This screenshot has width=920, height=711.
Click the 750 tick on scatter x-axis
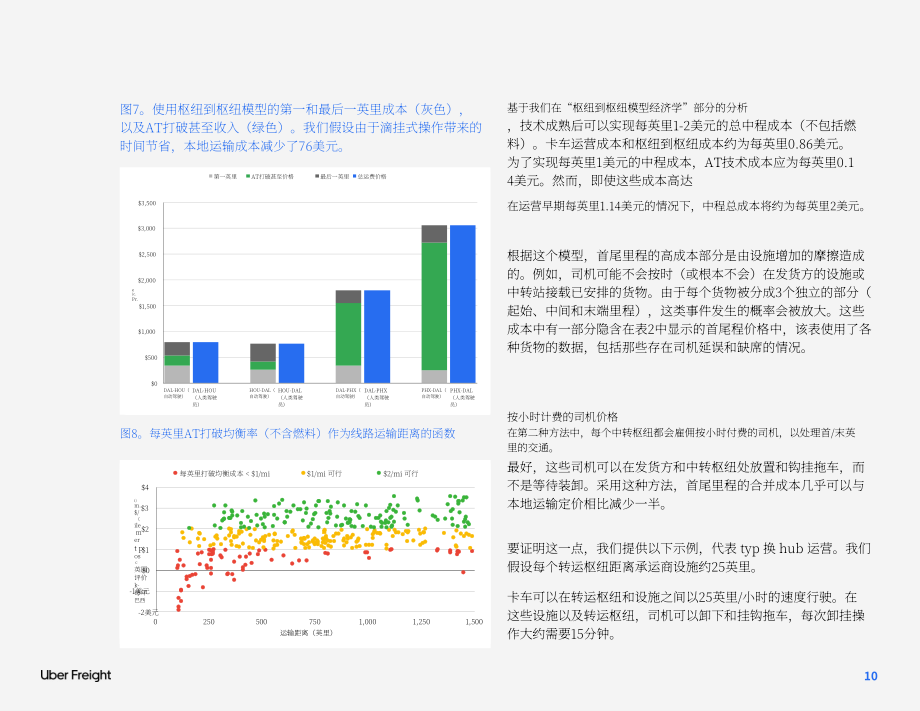(314, 622)
